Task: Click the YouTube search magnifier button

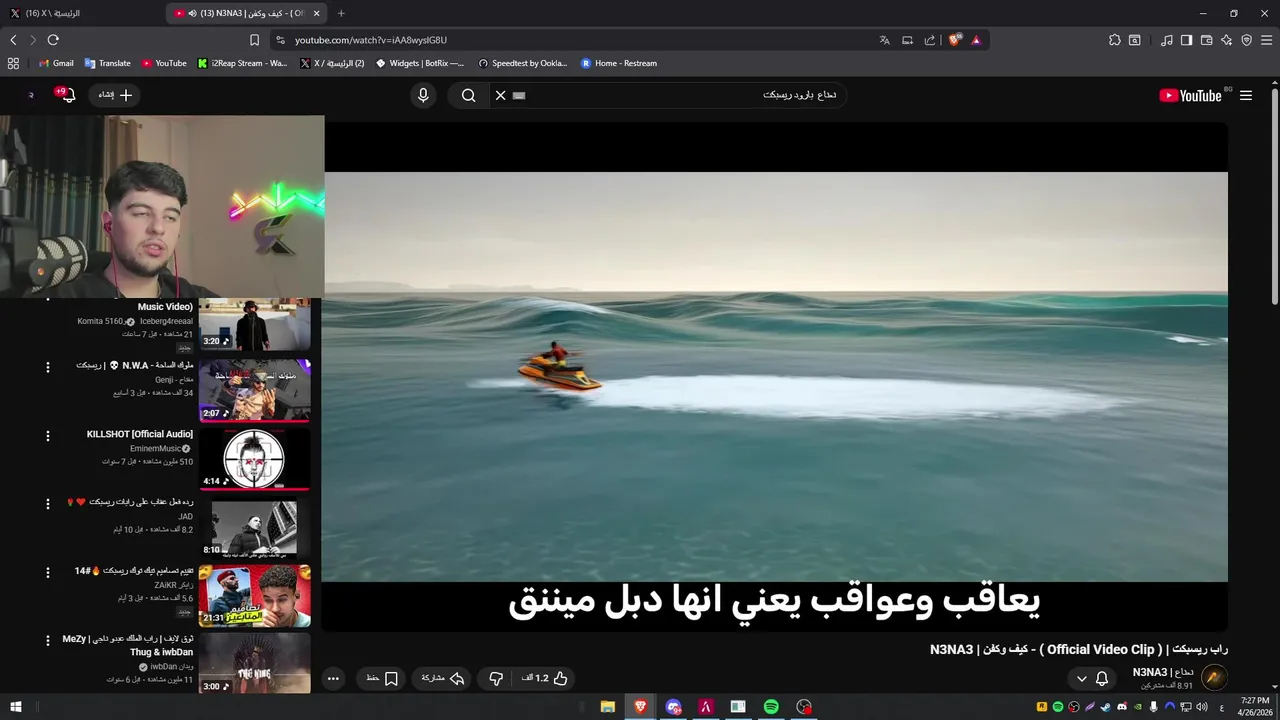Action: tap(468, 95)
